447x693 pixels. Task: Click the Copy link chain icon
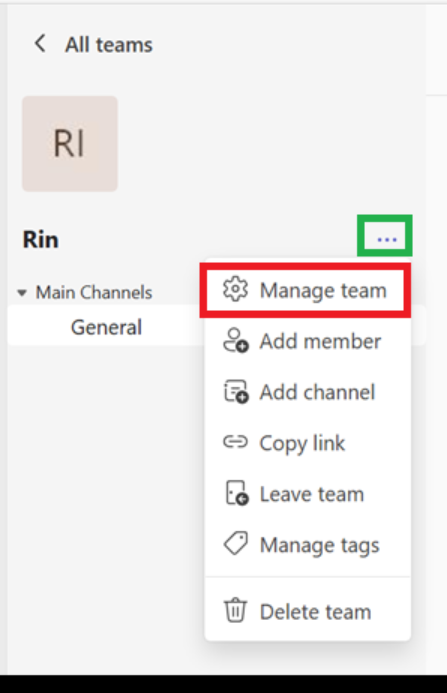click(235, 442)
